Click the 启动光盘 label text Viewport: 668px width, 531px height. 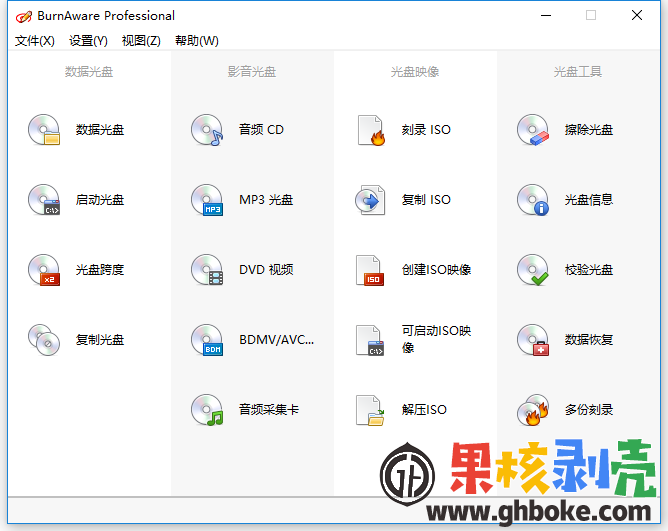(100, 199)
